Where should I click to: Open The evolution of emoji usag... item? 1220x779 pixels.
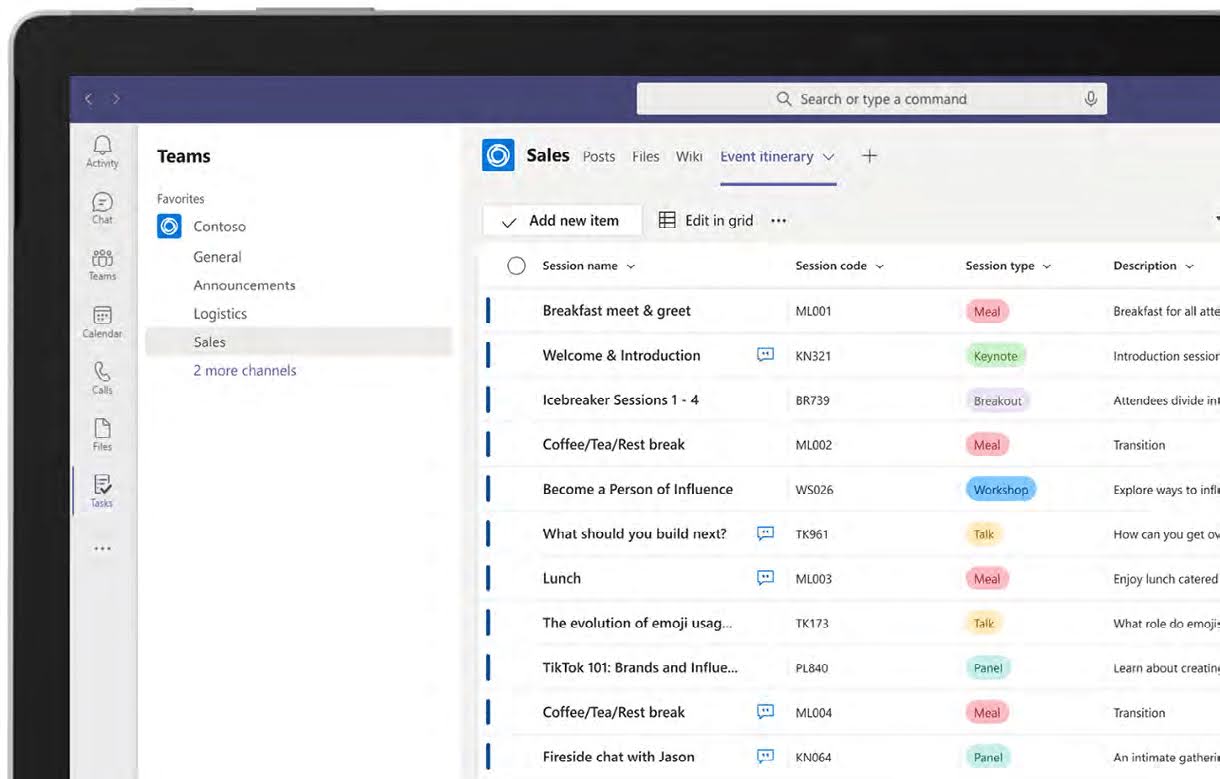click(637, 622)
